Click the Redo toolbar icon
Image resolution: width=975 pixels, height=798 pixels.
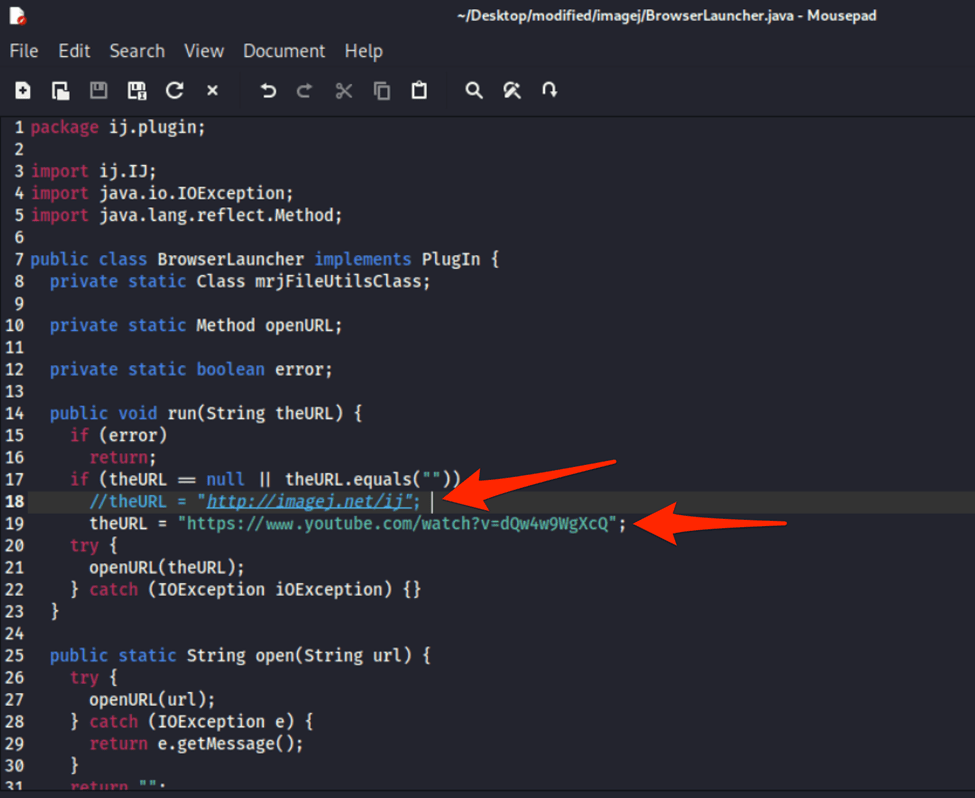(x=305, y=91)
